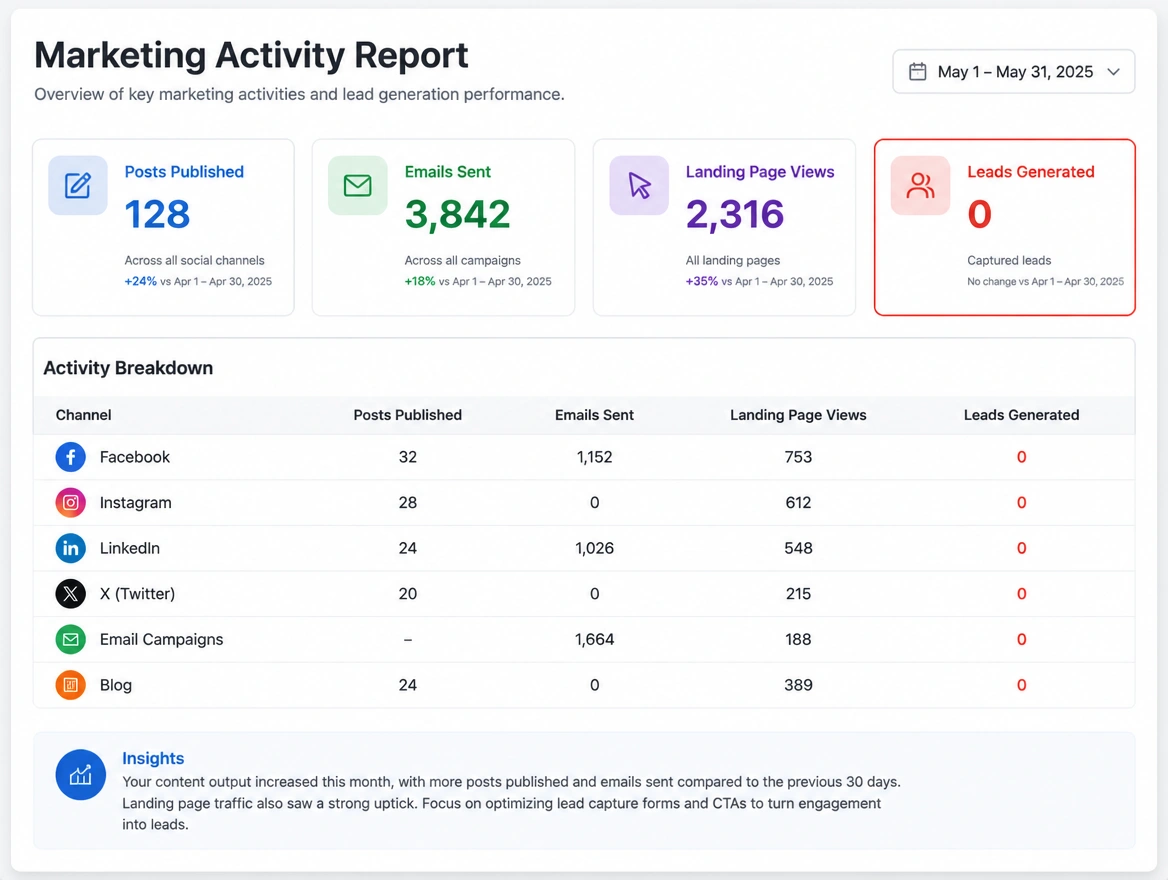Viewport: 1168px width, 880px height.
Task: Select the Email Campaigns row label
Action: tap(162, 639)
